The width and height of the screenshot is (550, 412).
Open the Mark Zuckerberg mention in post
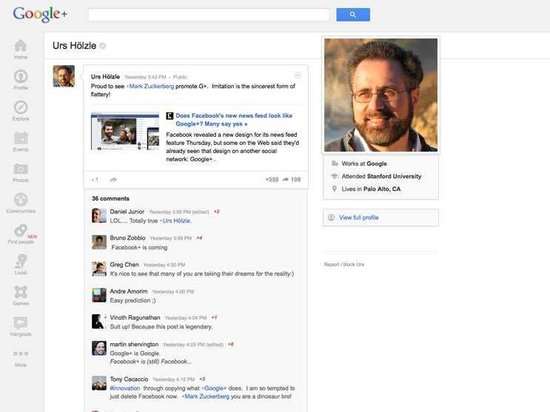coord(150,86)
